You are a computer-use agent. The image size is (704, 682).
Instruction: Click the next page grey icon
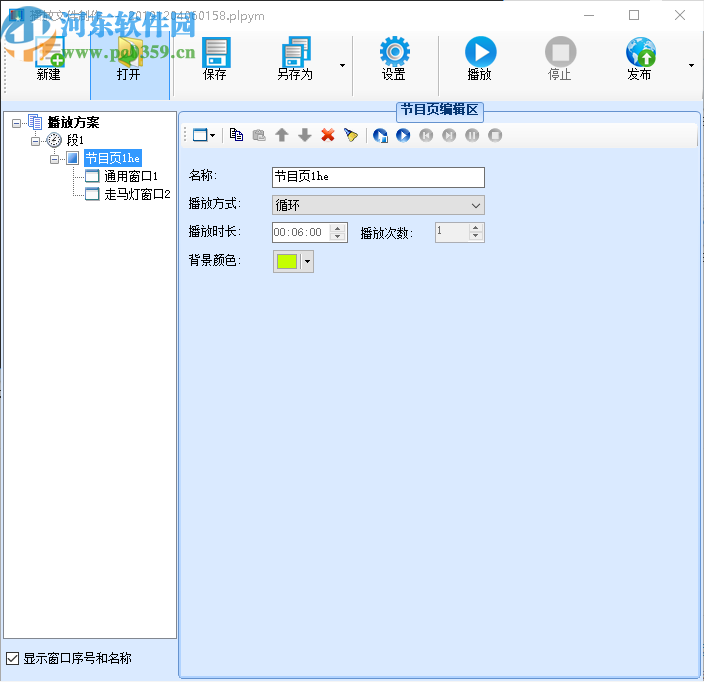point(449,135)
